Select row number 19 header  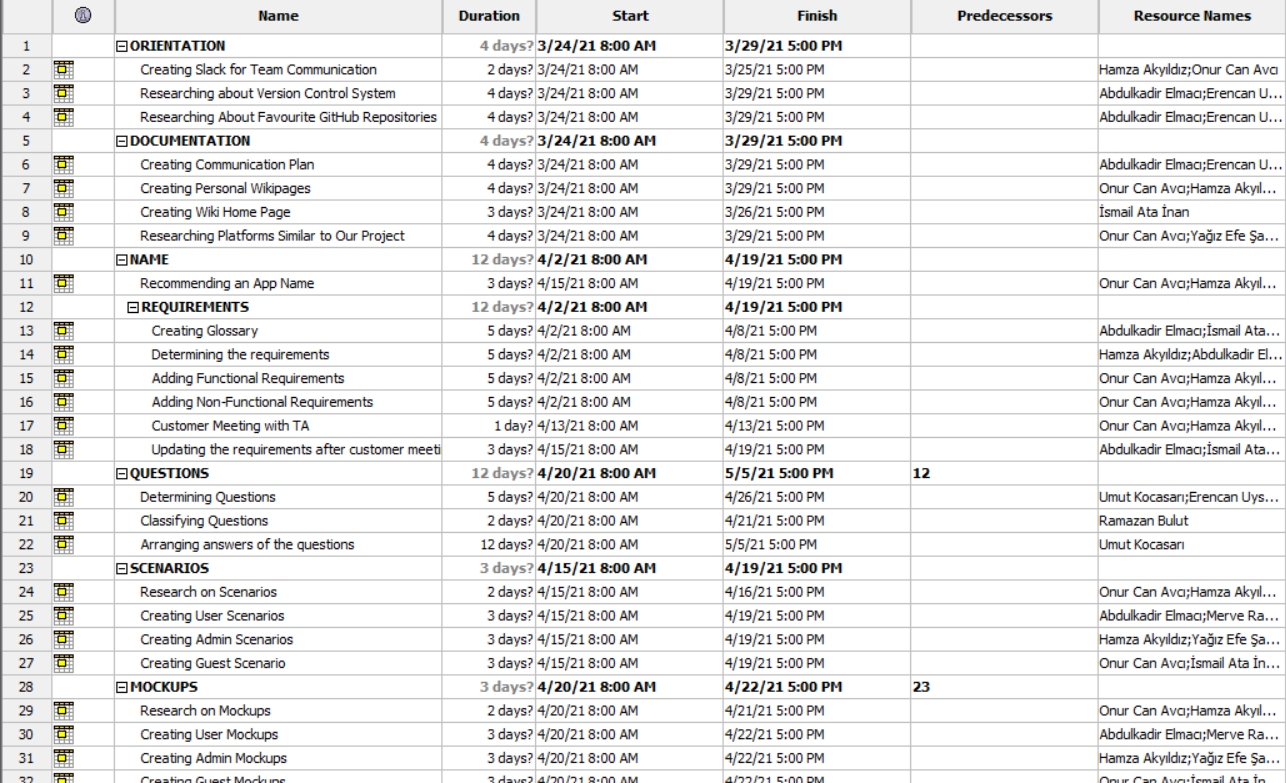click(x=25, y=473)
